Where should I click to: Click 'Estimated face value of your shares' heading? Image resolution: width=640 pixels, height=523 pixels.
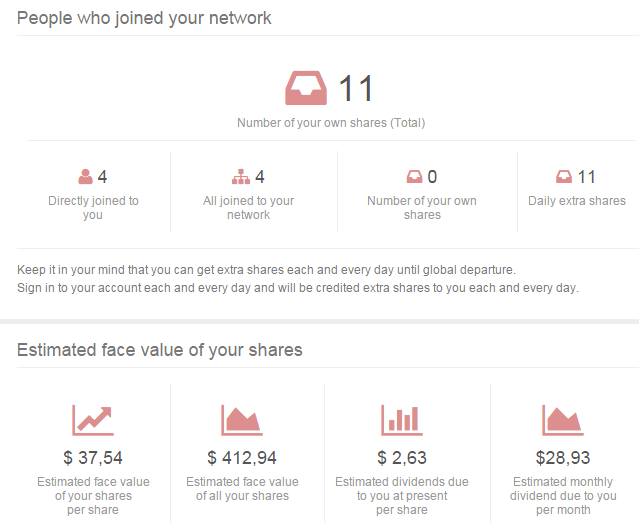click(160, 350)
